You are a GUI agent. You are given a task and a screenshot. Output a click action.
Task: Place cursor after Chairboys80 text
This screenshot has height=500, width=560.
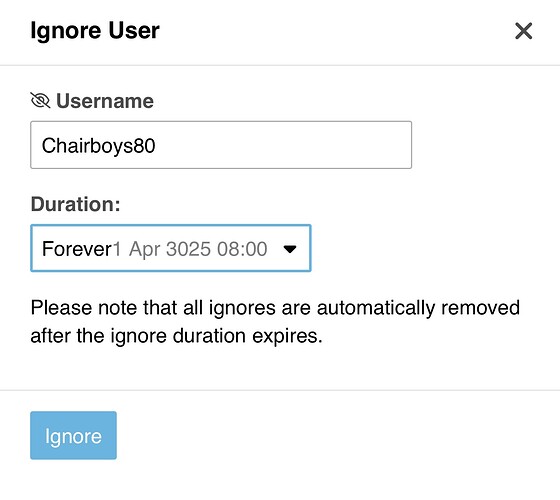(156, 146)
